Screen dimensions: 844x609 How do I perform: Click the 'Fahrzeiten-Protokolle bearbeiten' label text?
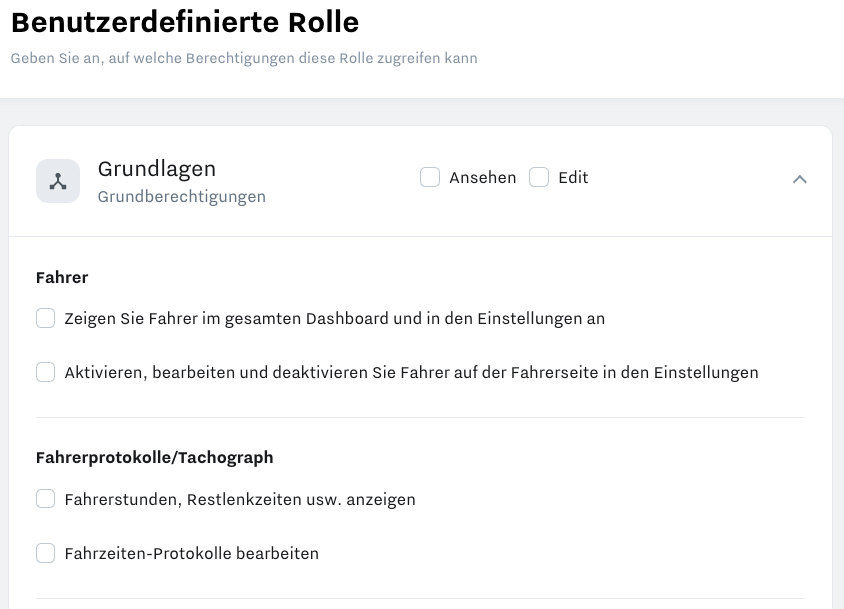(191, 553)
